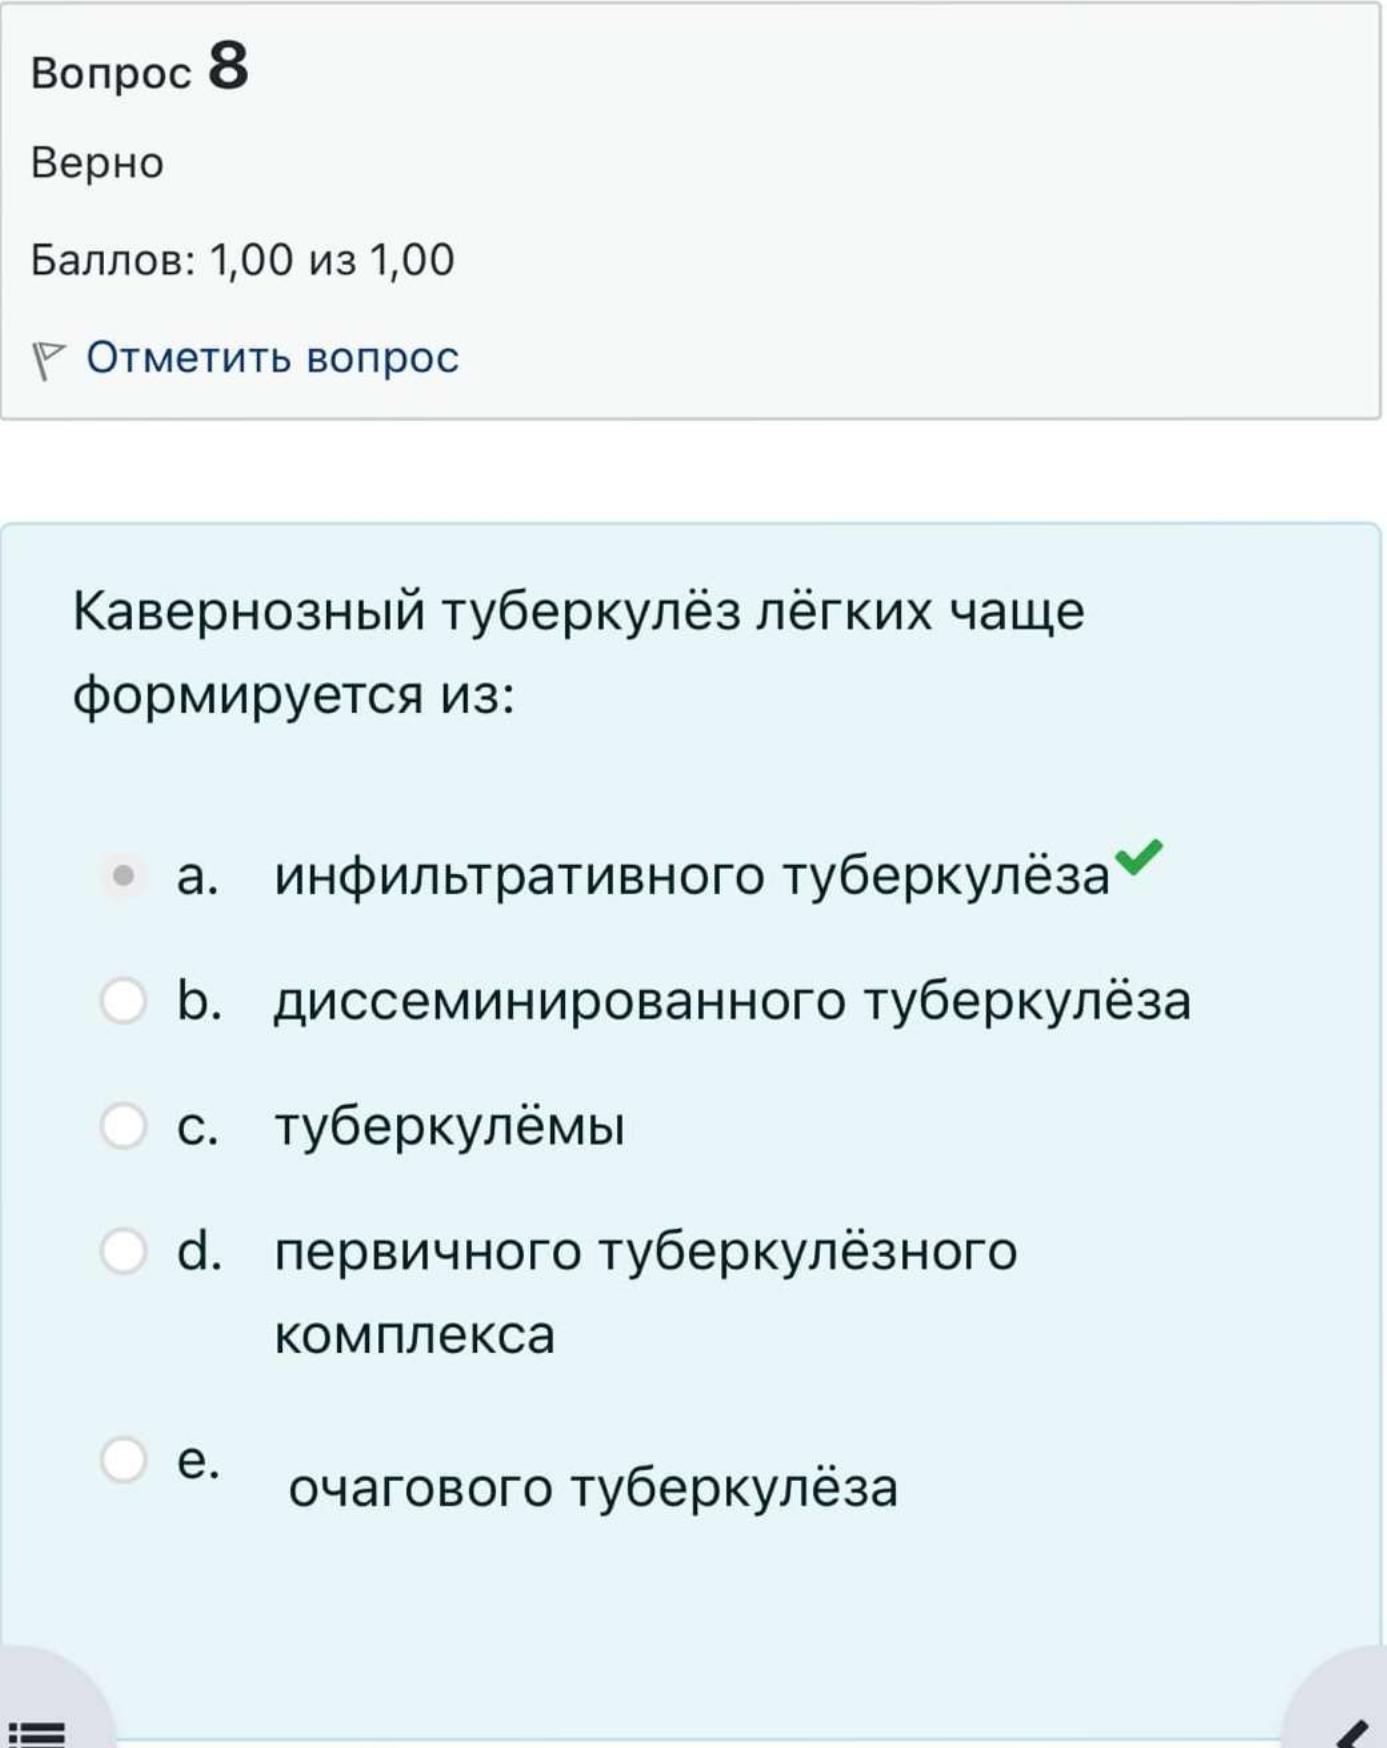Click the Отметить вопрос link
The height and width of the screenshot is (1748, 1387).
point(272,358)
